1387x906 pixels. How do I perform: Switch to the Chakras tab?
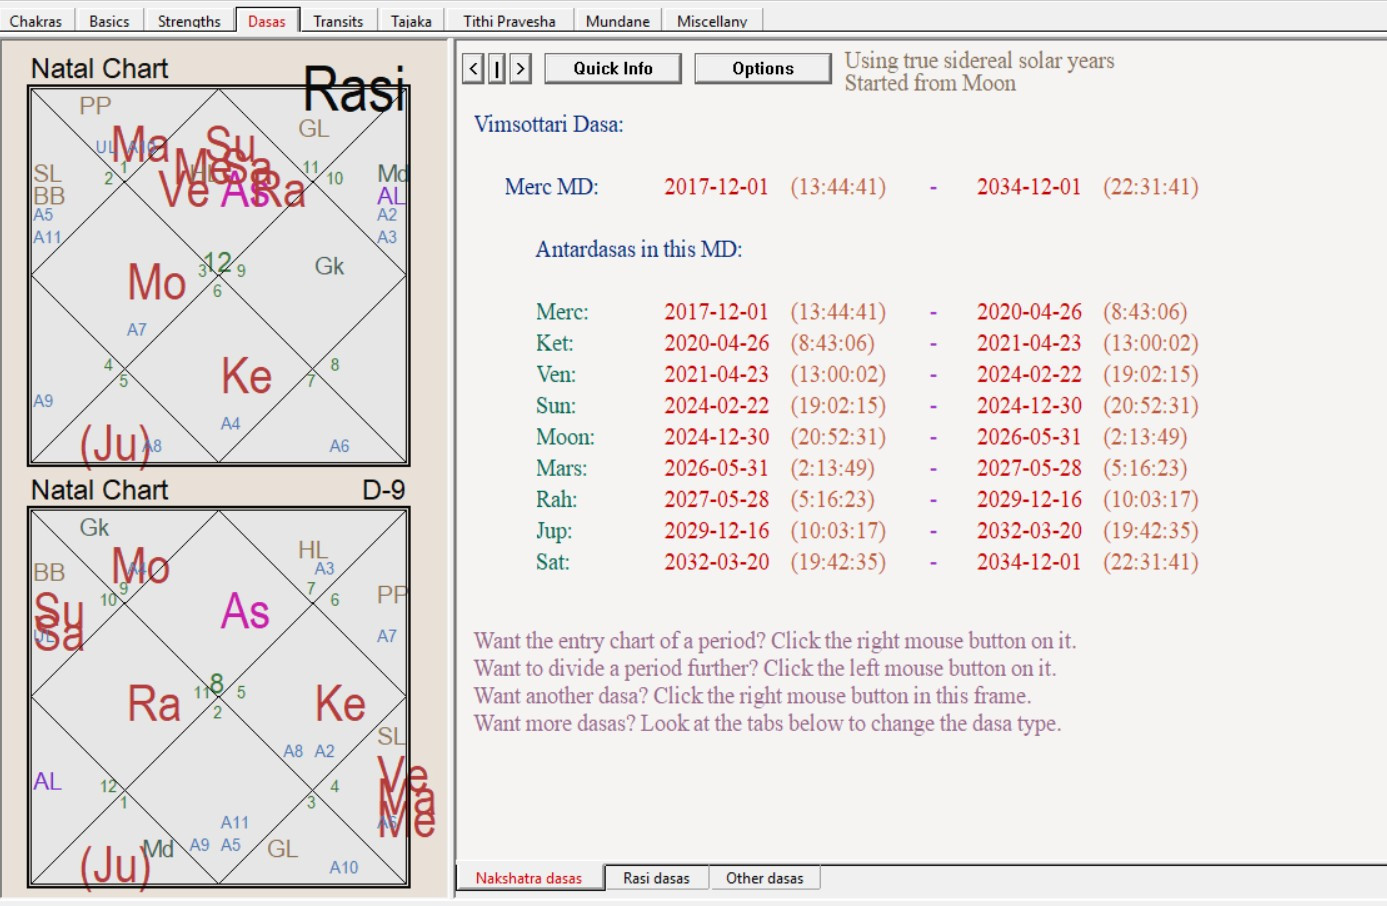(x=35, y=20)
